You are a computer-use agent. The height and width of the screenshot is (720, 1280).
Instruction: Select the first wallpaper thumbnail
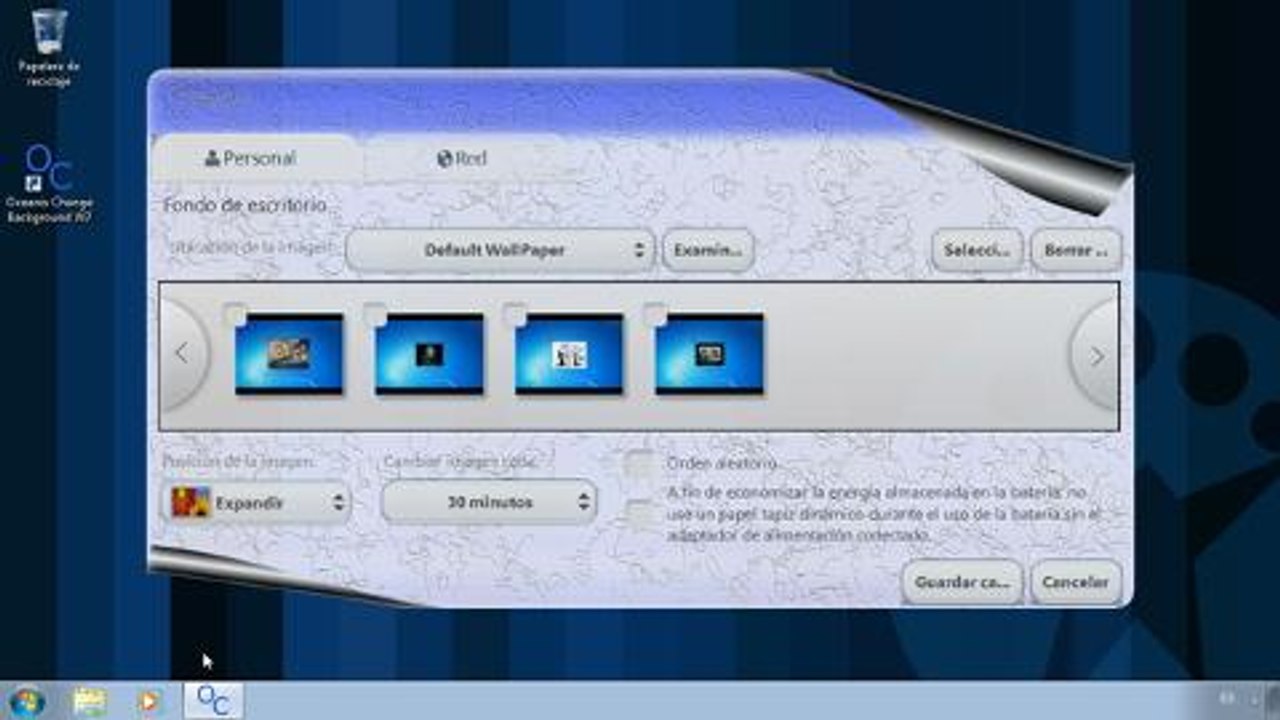point(289,354)
